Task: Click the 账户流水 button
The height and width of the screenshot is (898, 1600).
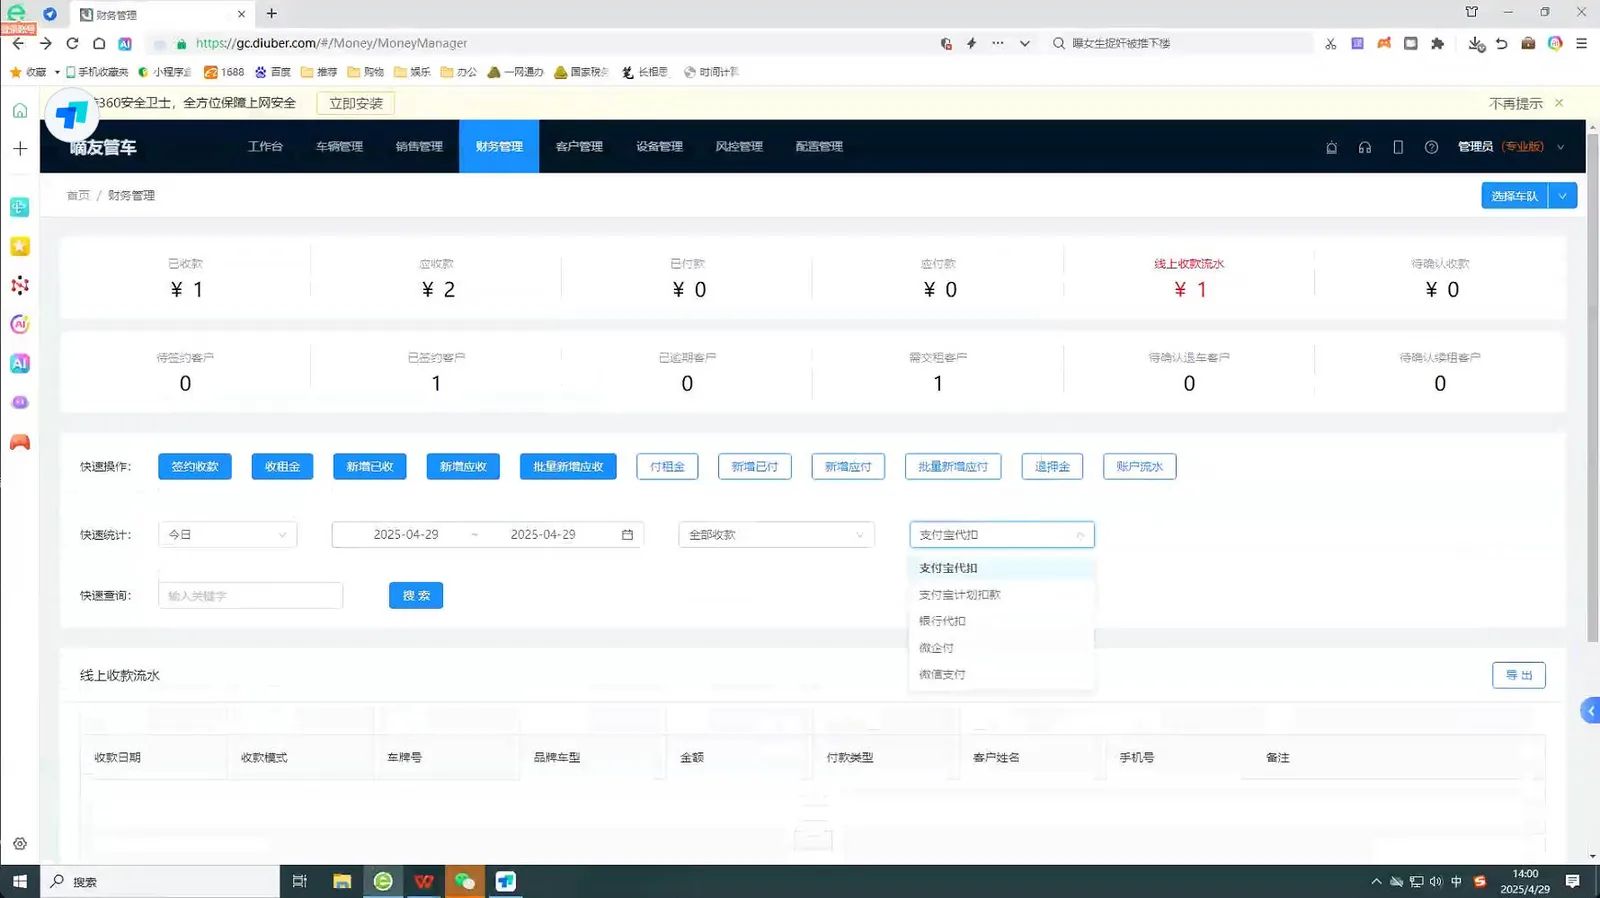Action: [1139, 467]
